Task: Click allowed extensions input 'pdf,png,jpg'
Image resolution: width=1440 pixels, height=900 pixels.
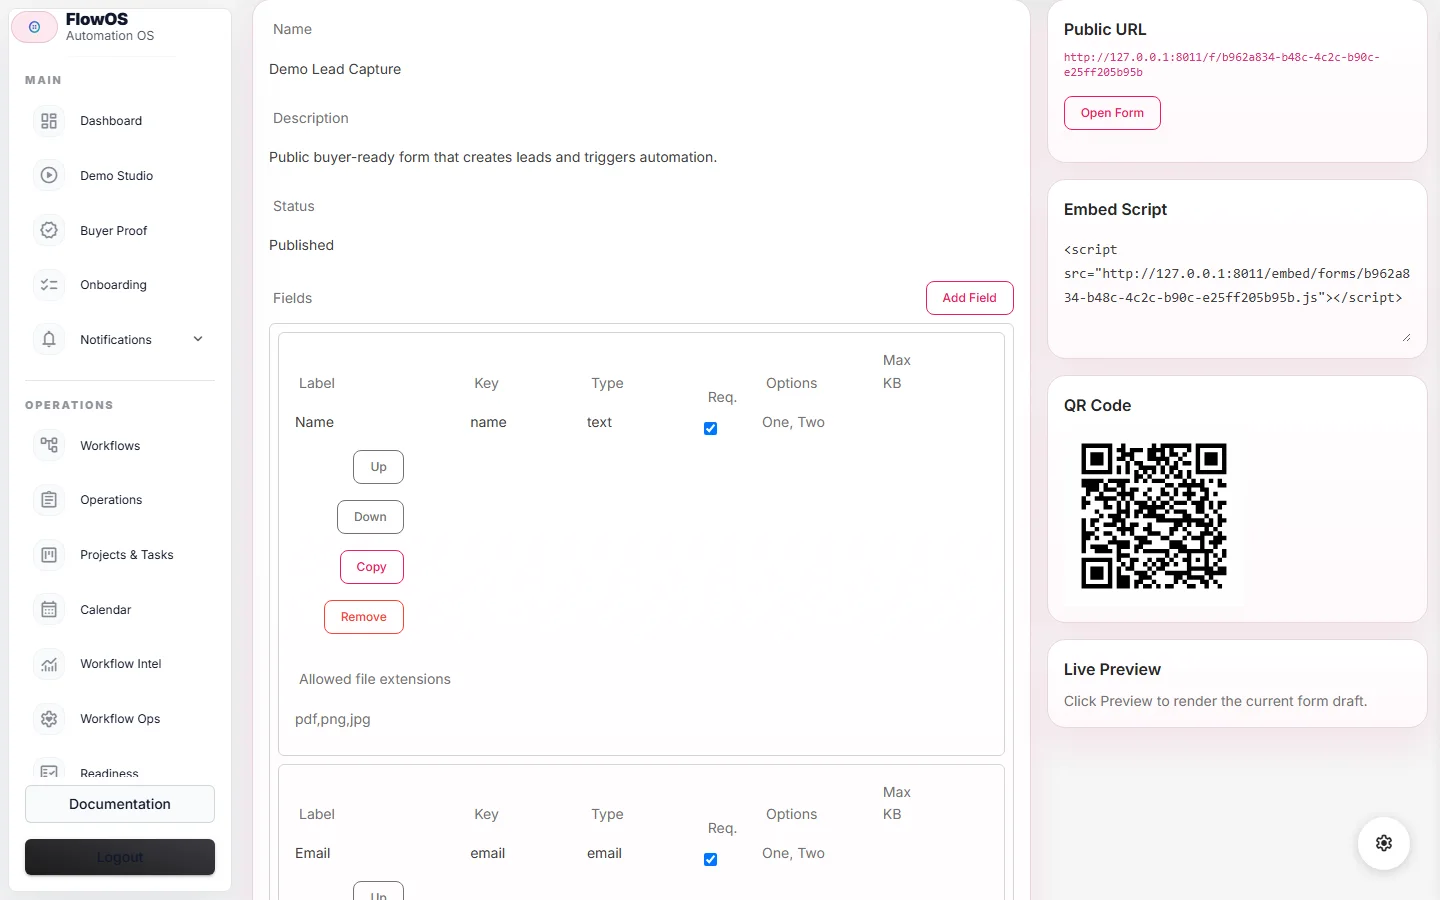Action: [641, 719]
